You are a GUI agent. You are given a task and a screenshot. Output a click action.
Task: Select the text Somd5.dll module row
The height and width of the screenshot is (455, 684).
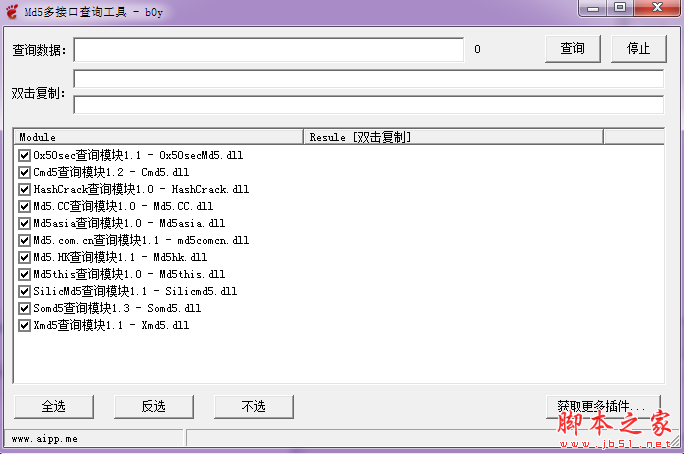[117, 308]
